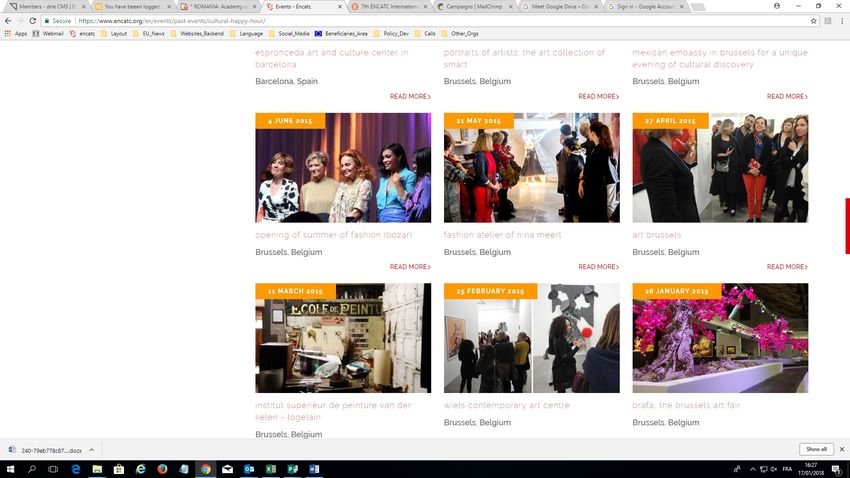Open 'art brussels' event title
The height and width of the screenshot is (478, 850).
click(x=656, y=235)
